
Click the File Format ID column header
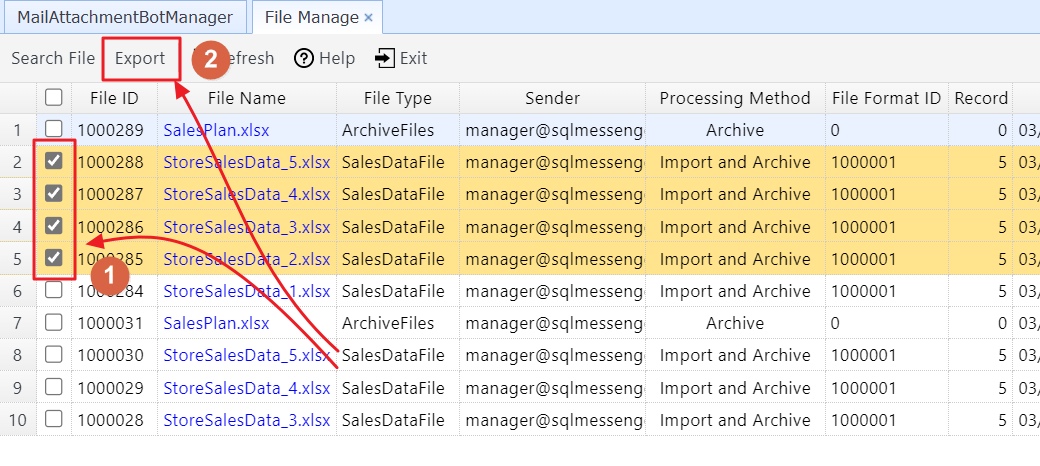coord(886,98)
